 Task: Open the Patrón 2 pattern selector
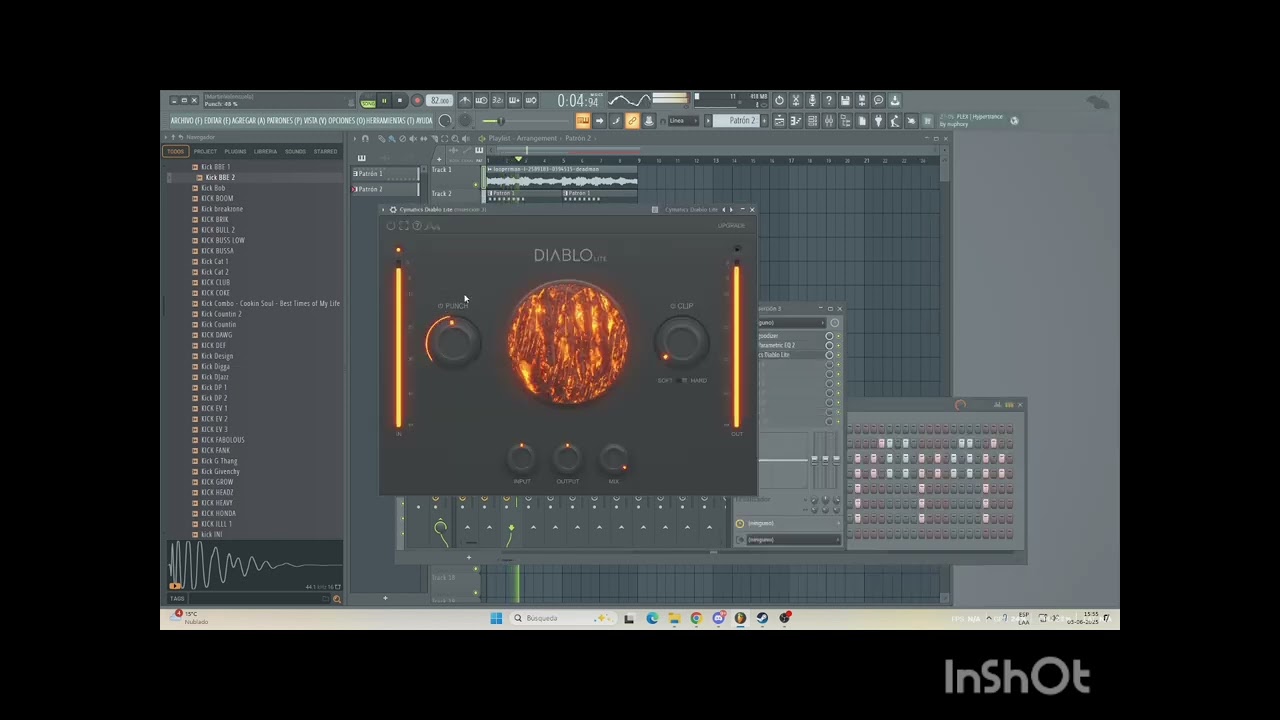tap(738, 121)
